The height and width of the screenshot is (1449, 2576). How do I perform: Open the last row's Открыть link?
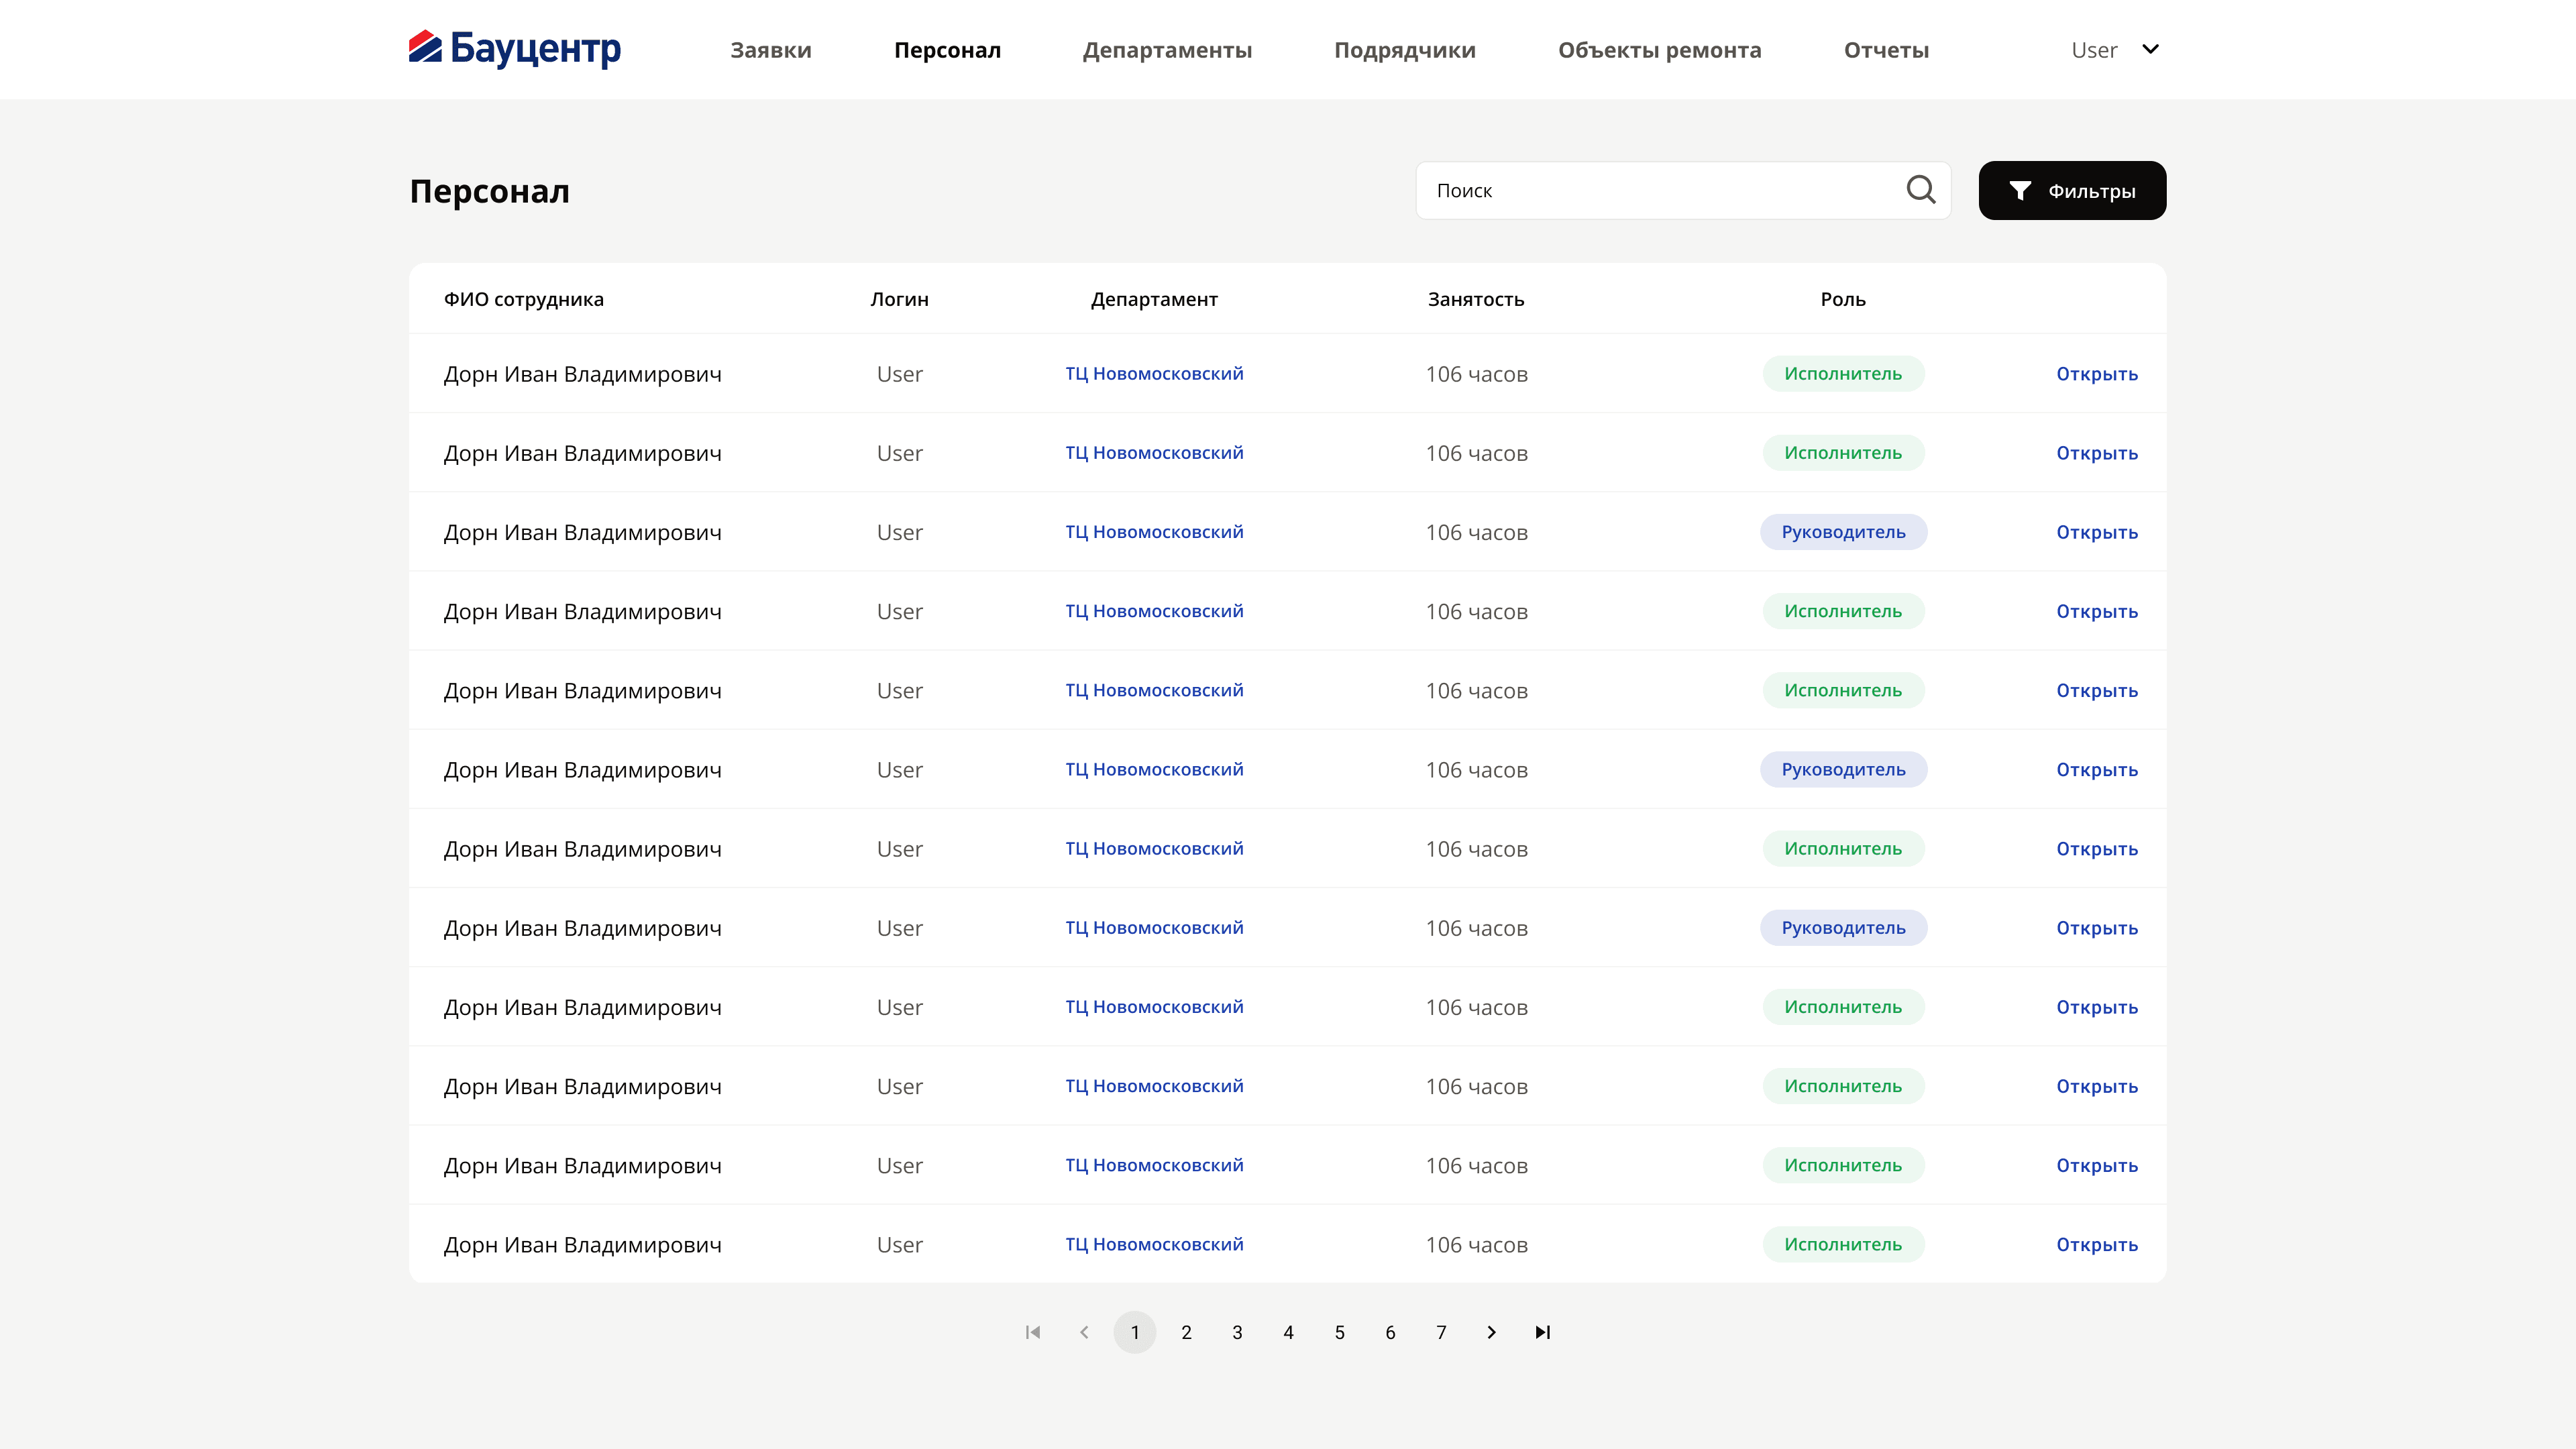point(2097,1245)
